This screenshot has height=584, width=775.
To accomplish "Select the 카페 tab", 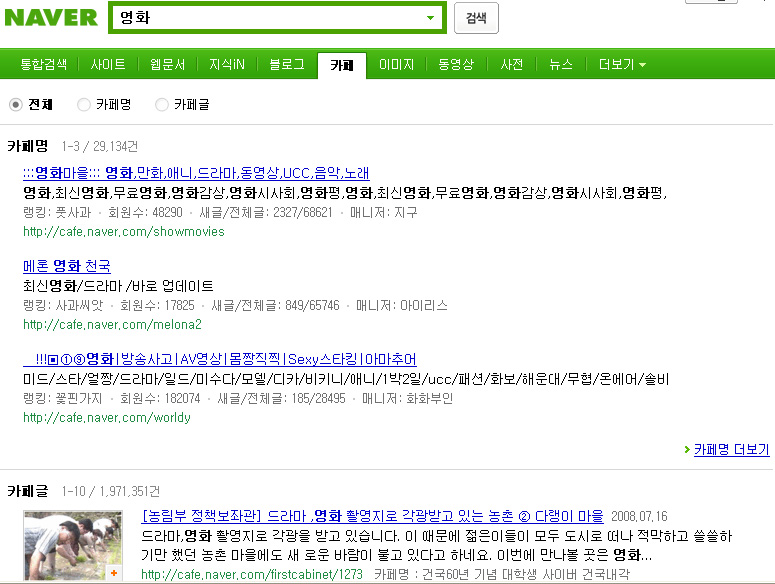I will tap(342, 65).
